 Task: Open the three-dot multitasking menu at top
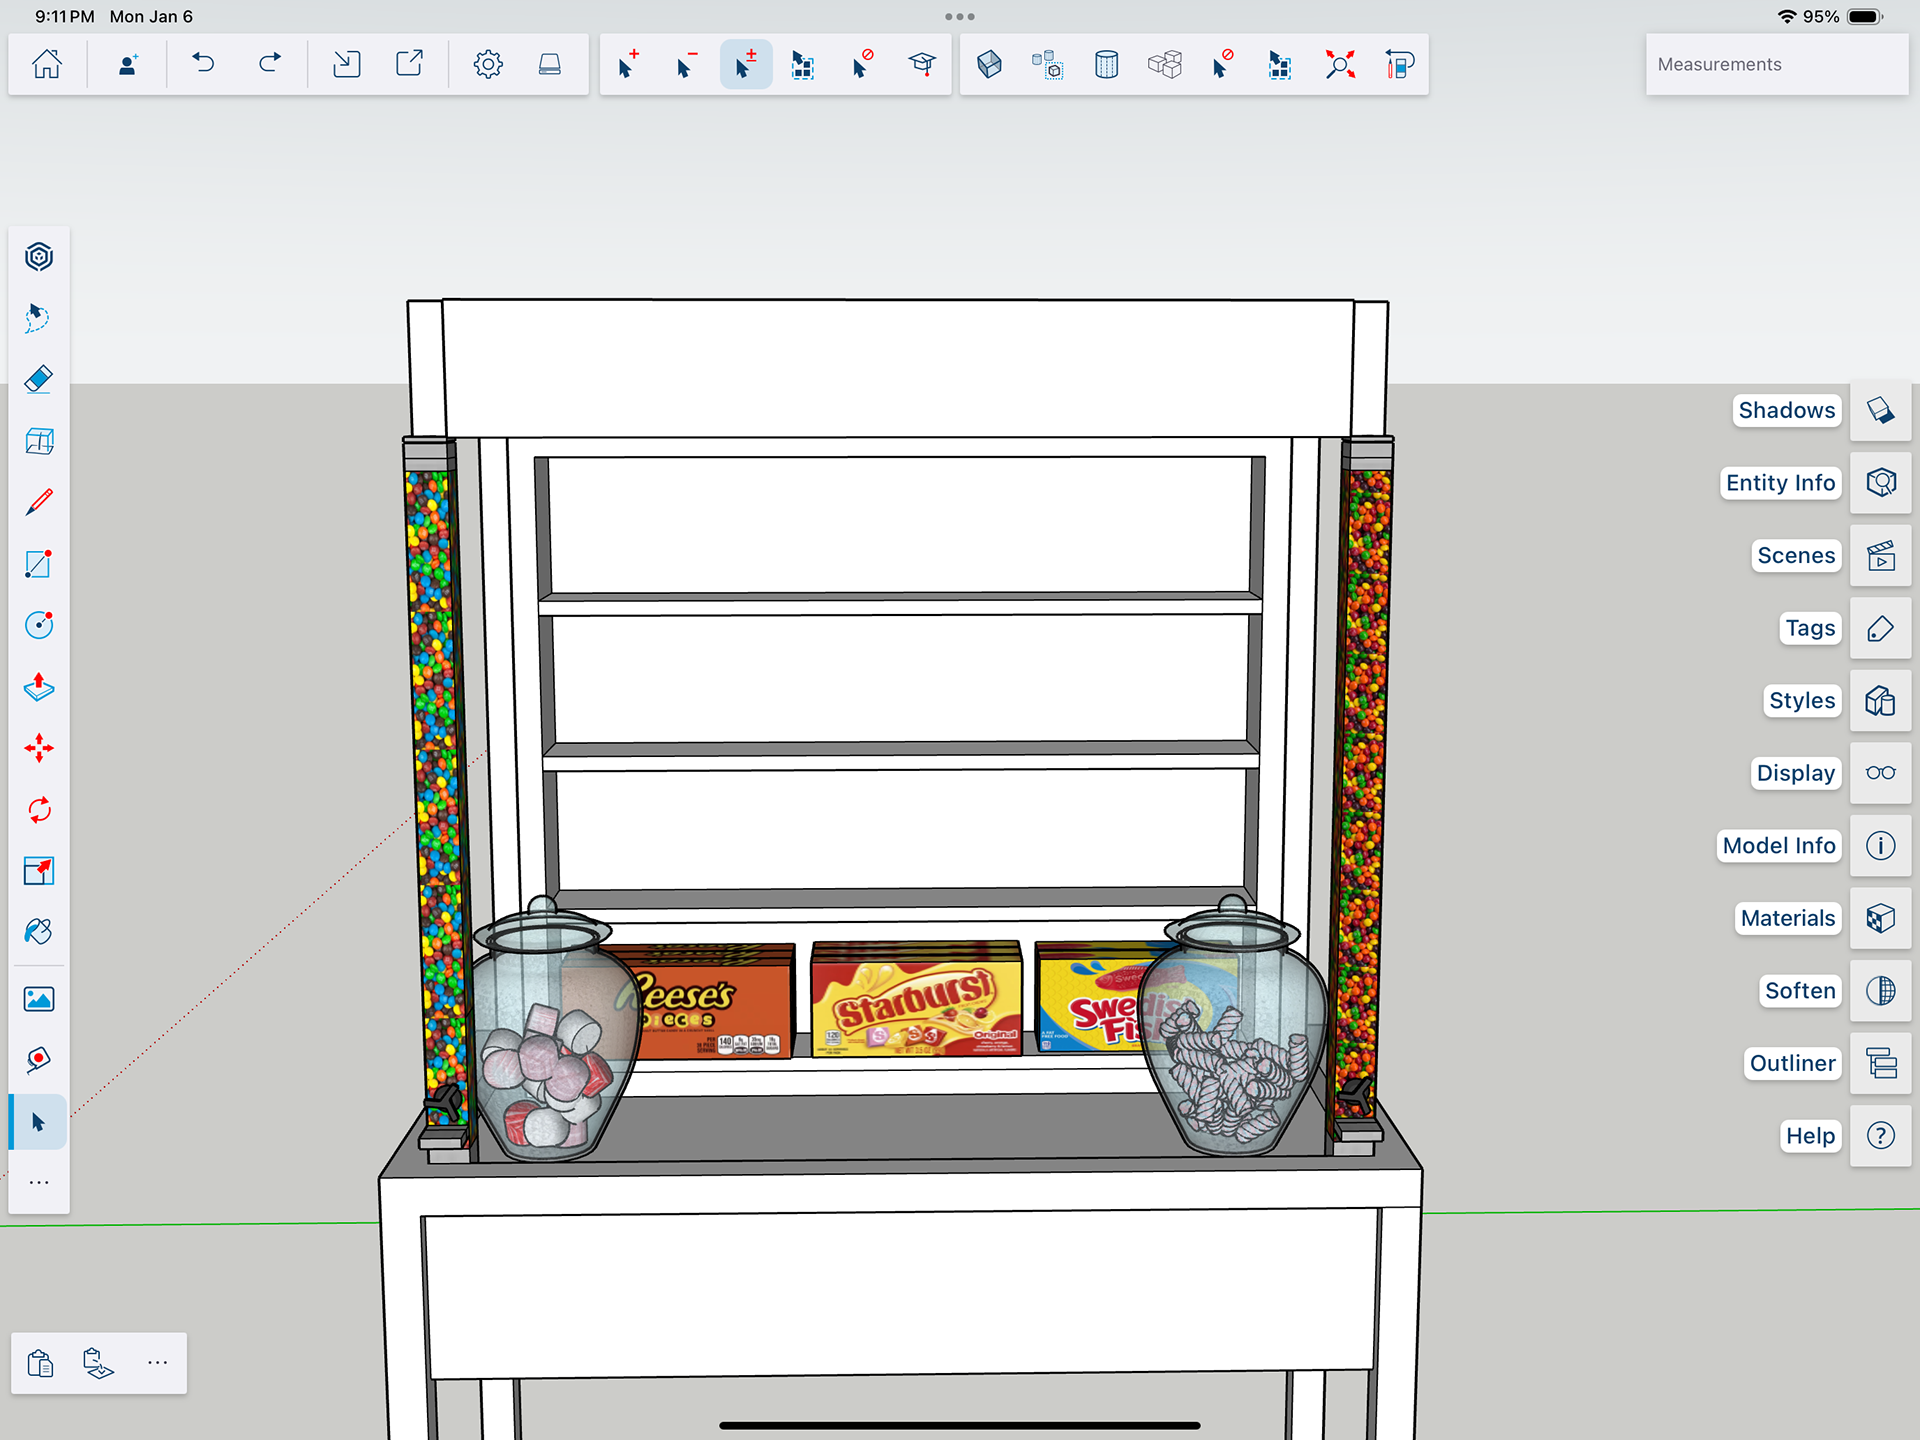pyautogui.click(x=959, y=17)
